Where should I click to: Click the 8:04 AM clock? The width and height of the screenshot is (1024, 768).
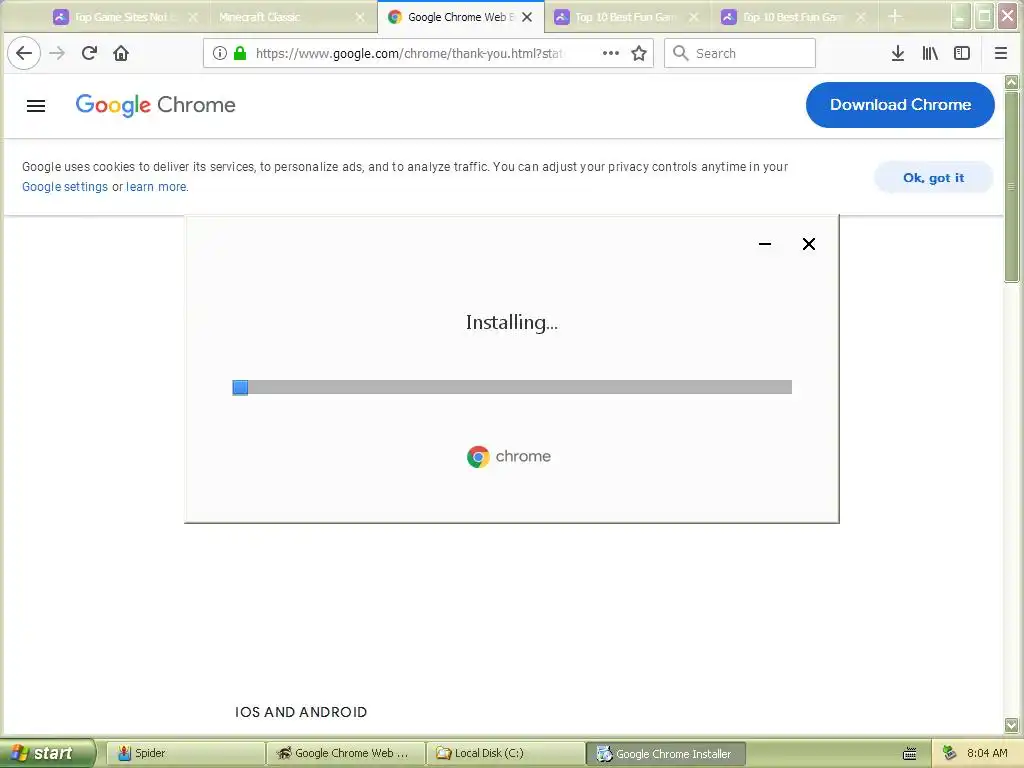[x=987, y=753]
